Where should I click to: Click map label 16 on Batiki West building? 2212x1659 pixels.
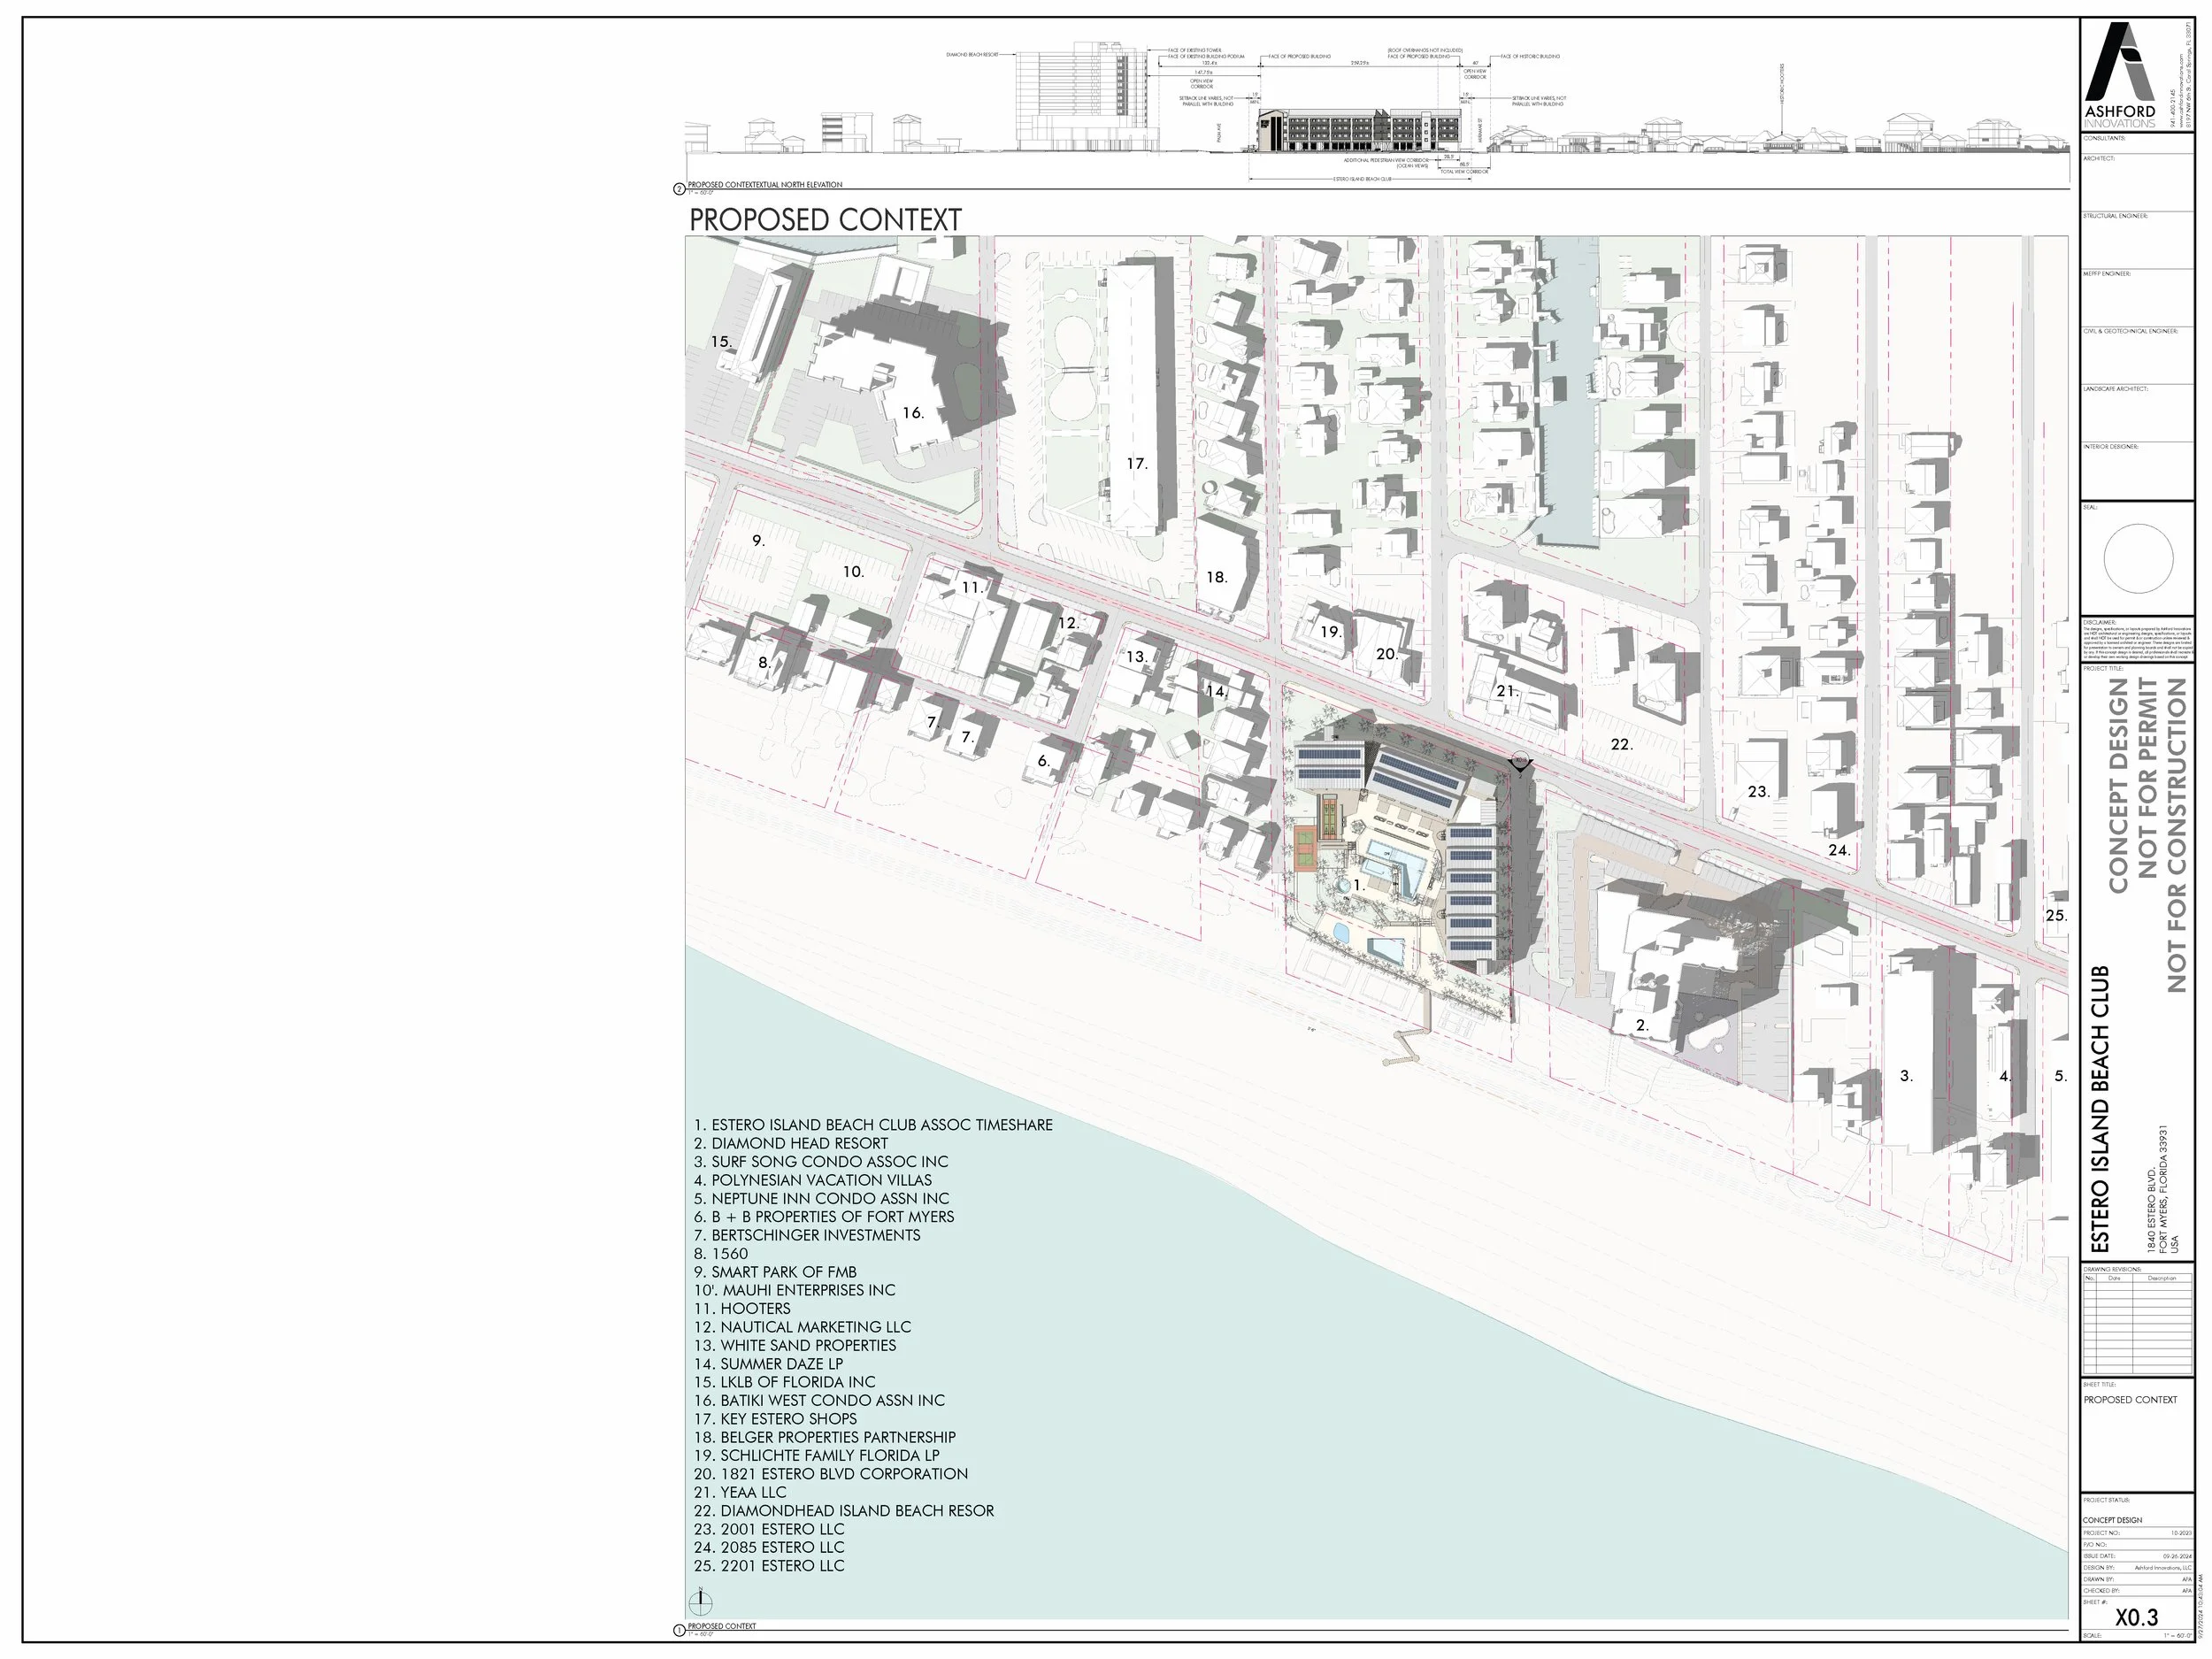pyautogui.click(x=912, y=412)
